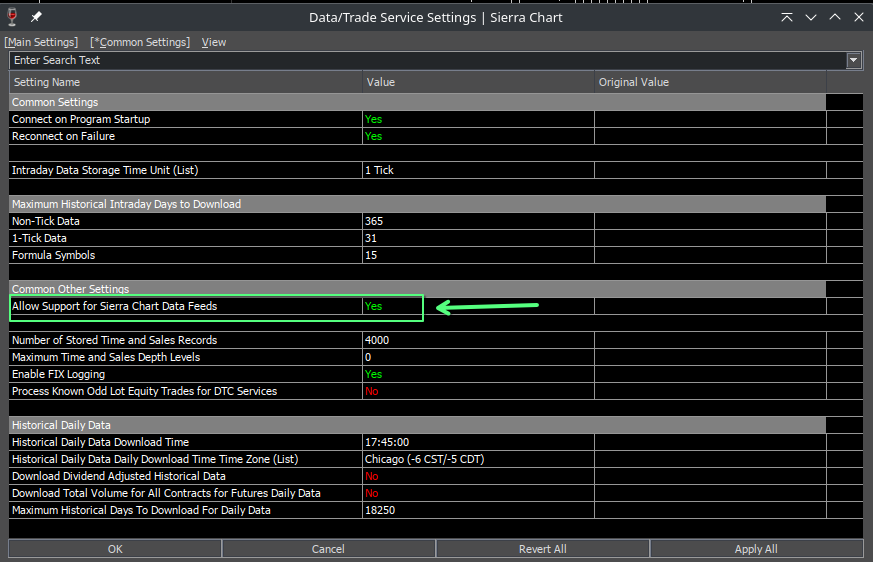Select the Connect on Program Startup row label

81,119
